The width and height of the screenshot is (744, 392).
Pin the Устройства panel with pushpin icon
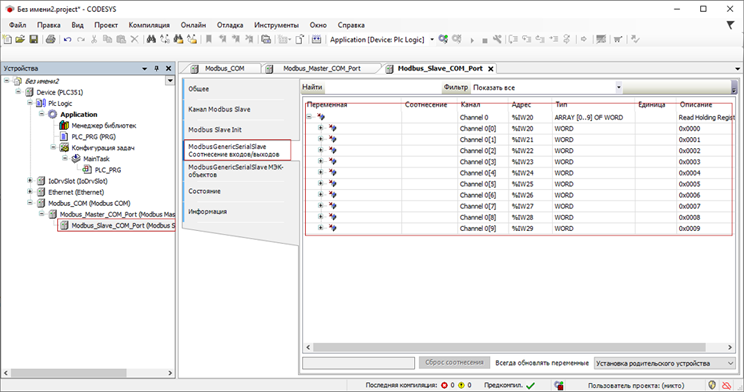pos(157,68)
